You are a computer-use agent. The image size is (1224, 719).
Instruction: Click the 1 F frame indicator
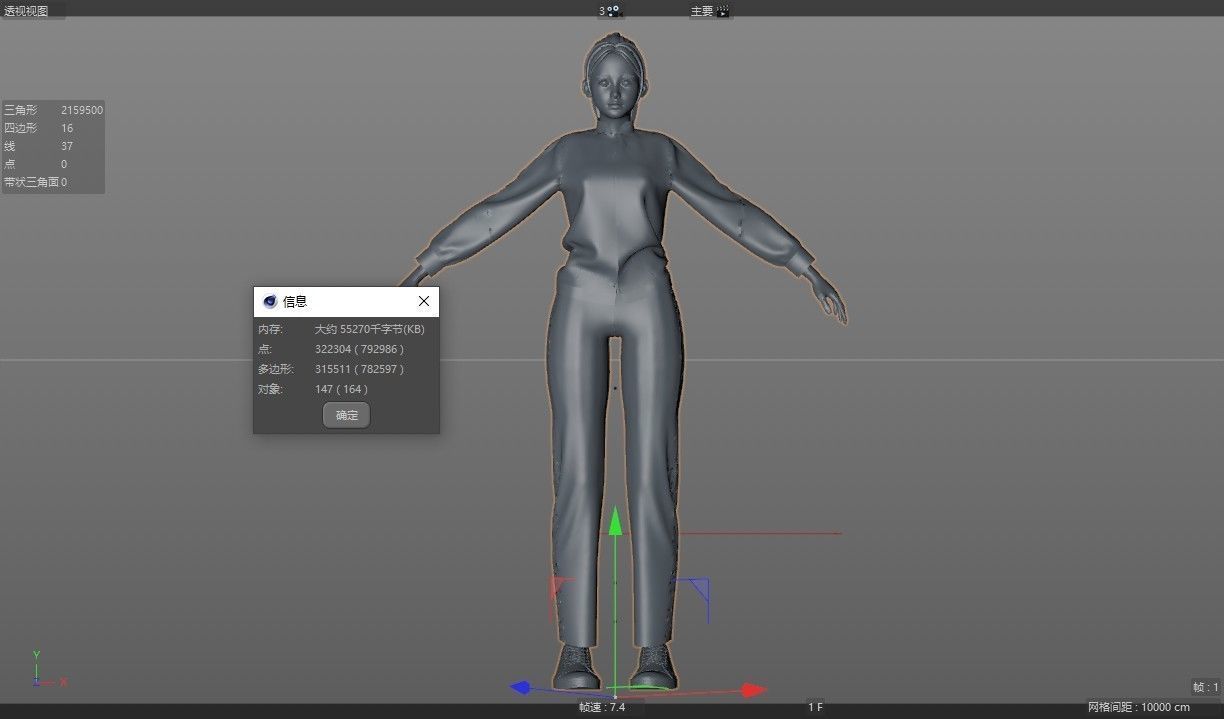[815, 707]
